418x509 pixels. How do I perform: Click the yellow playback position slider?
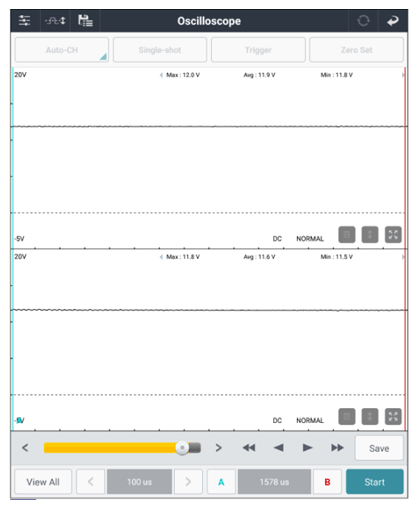[122, 448]
